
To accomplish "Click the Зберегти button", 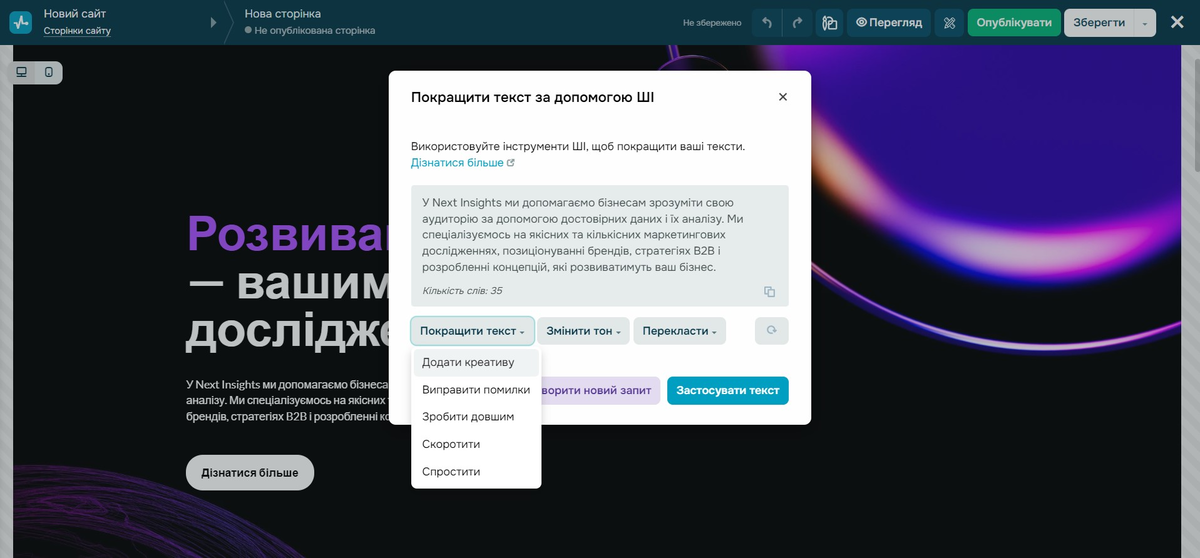I will coord(1099,22).
